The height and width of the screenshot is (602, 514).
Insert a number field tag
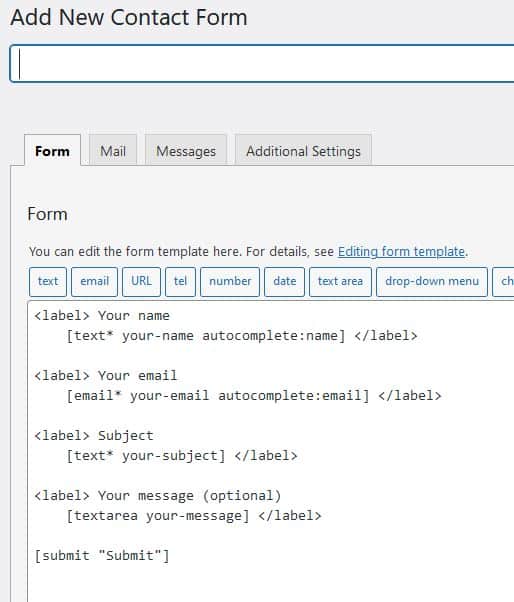230,281
